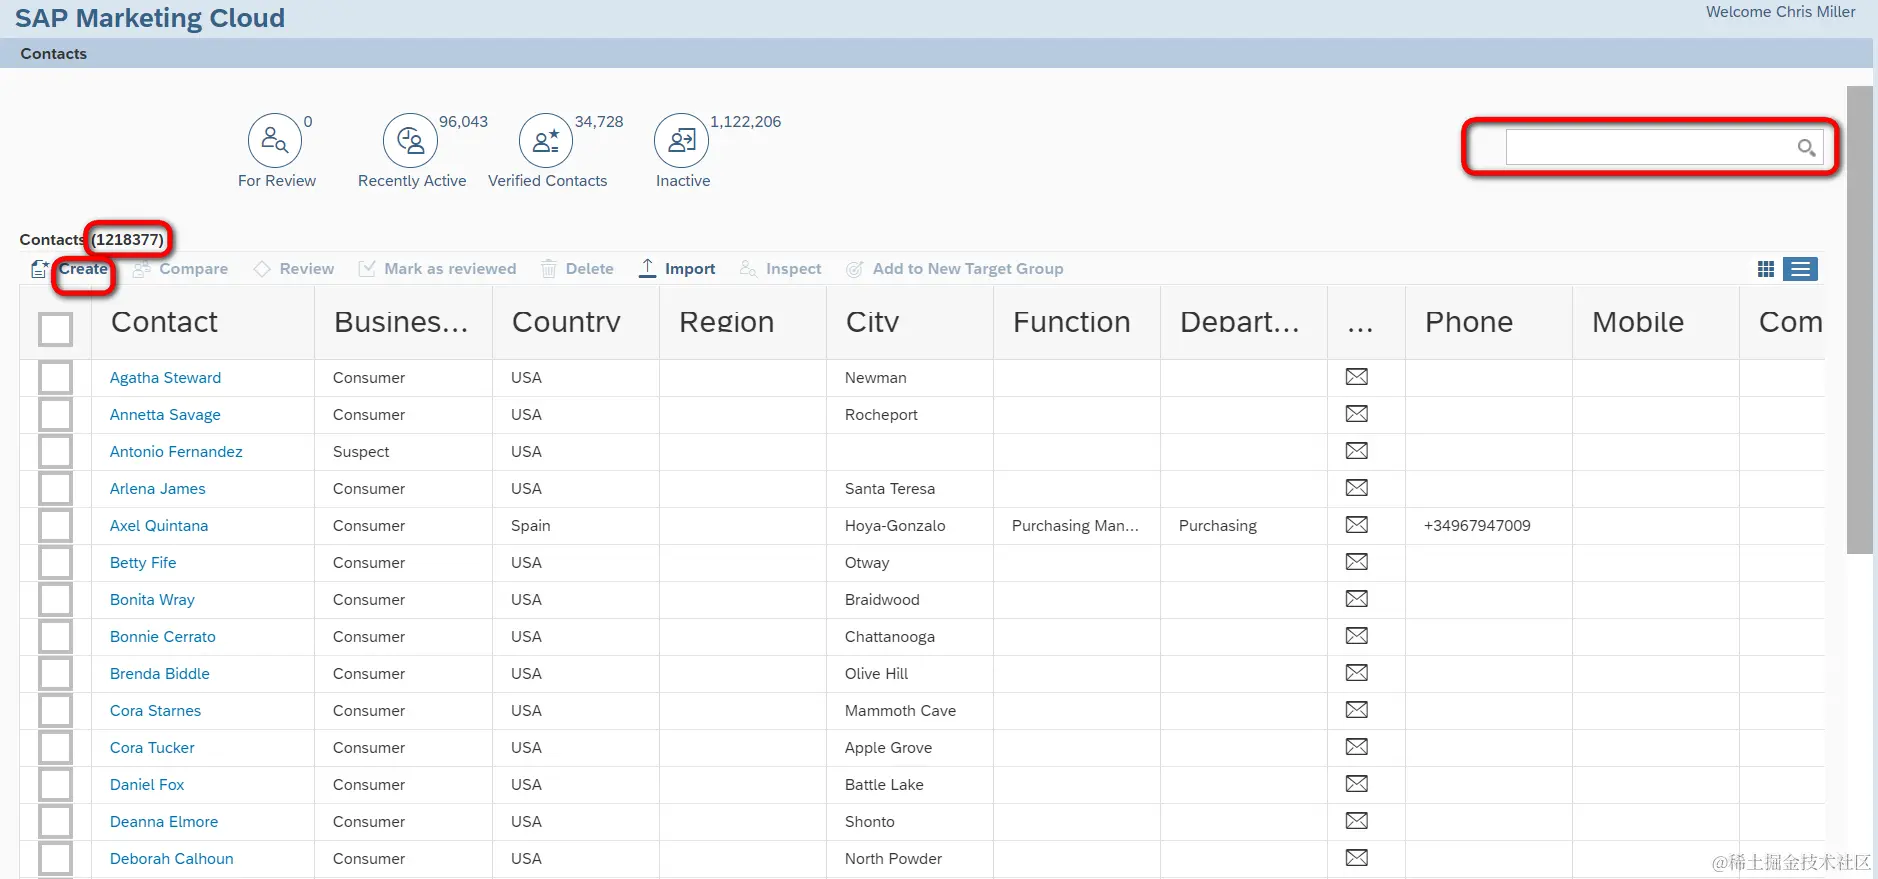Open Agatha Steward contact link
The image size is (1878, 879).
click(165, 378)
